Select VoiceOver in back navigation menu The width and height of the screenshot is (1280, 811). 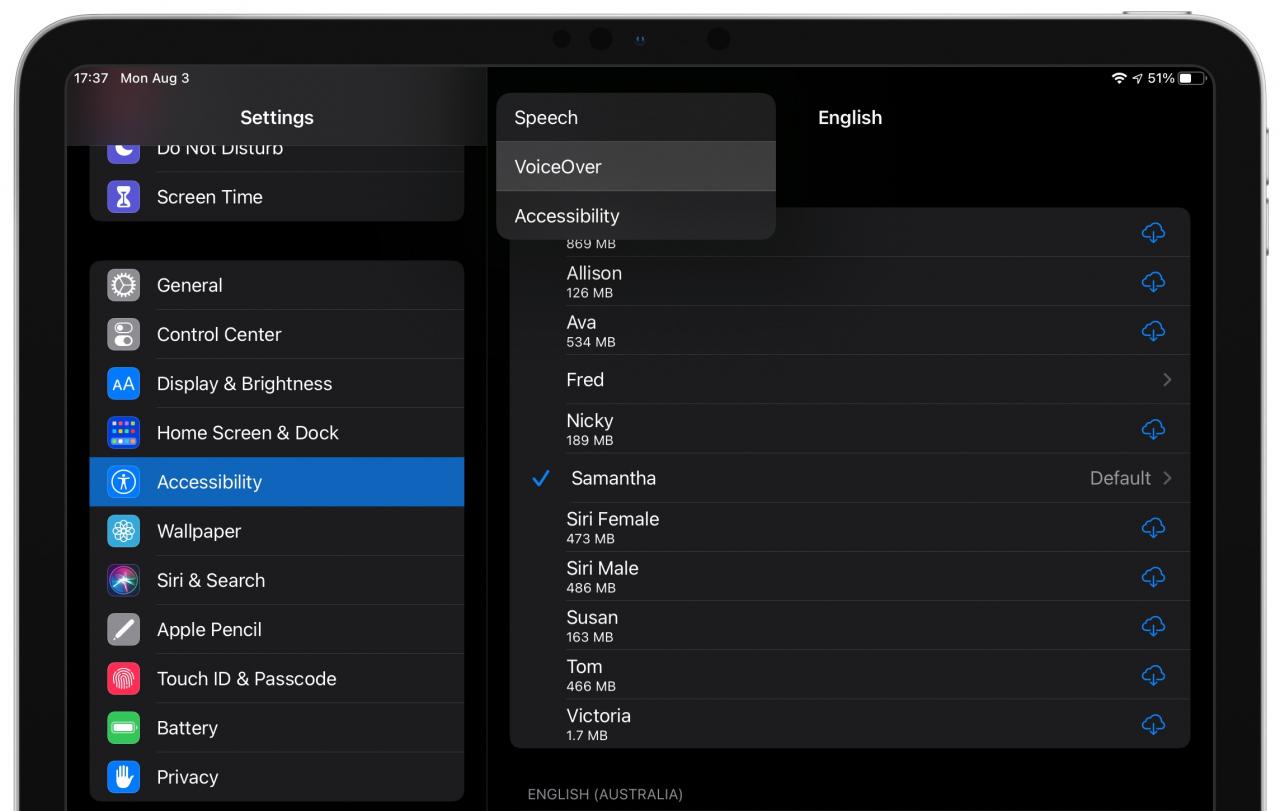636,166
